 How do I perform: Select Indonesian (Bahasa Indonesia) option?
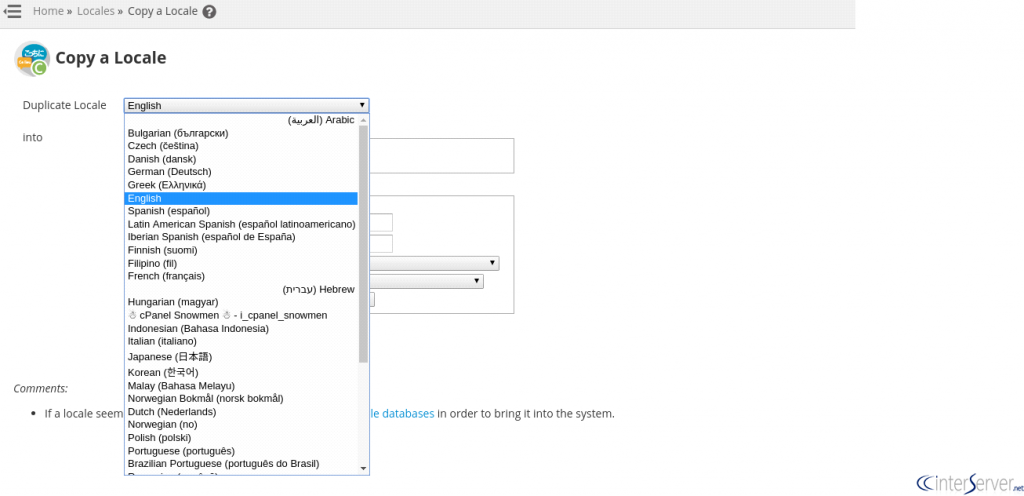click(241, 328)
